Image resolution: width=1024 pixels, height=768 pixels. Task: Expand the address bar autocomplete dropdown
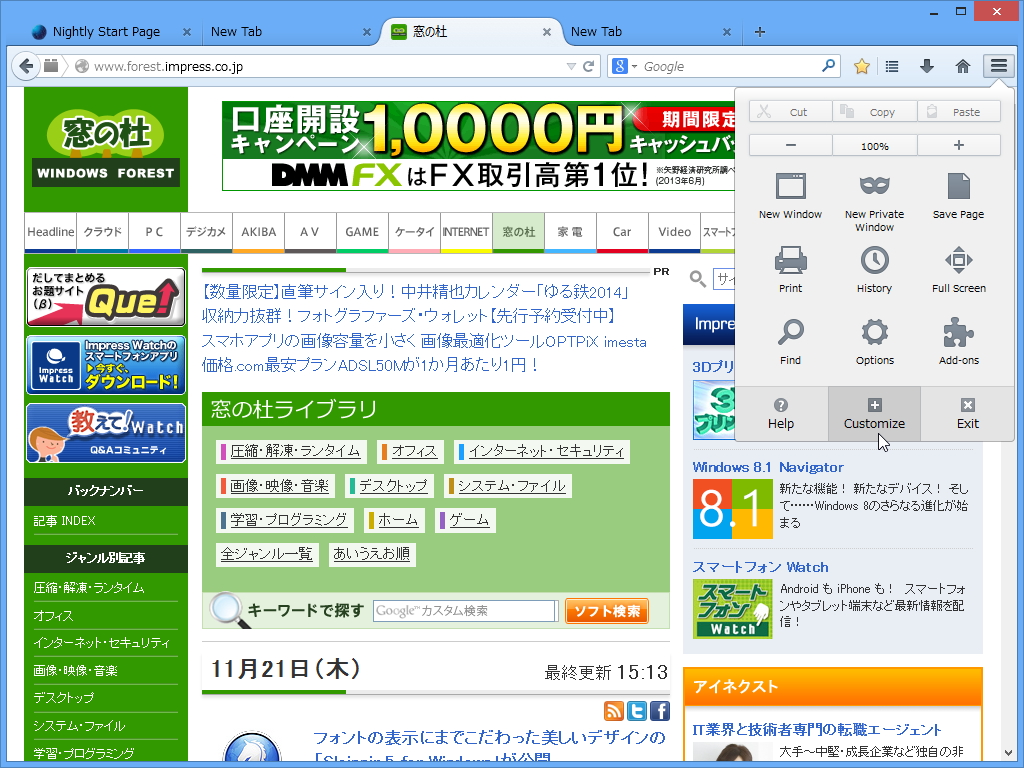point(573,66)
